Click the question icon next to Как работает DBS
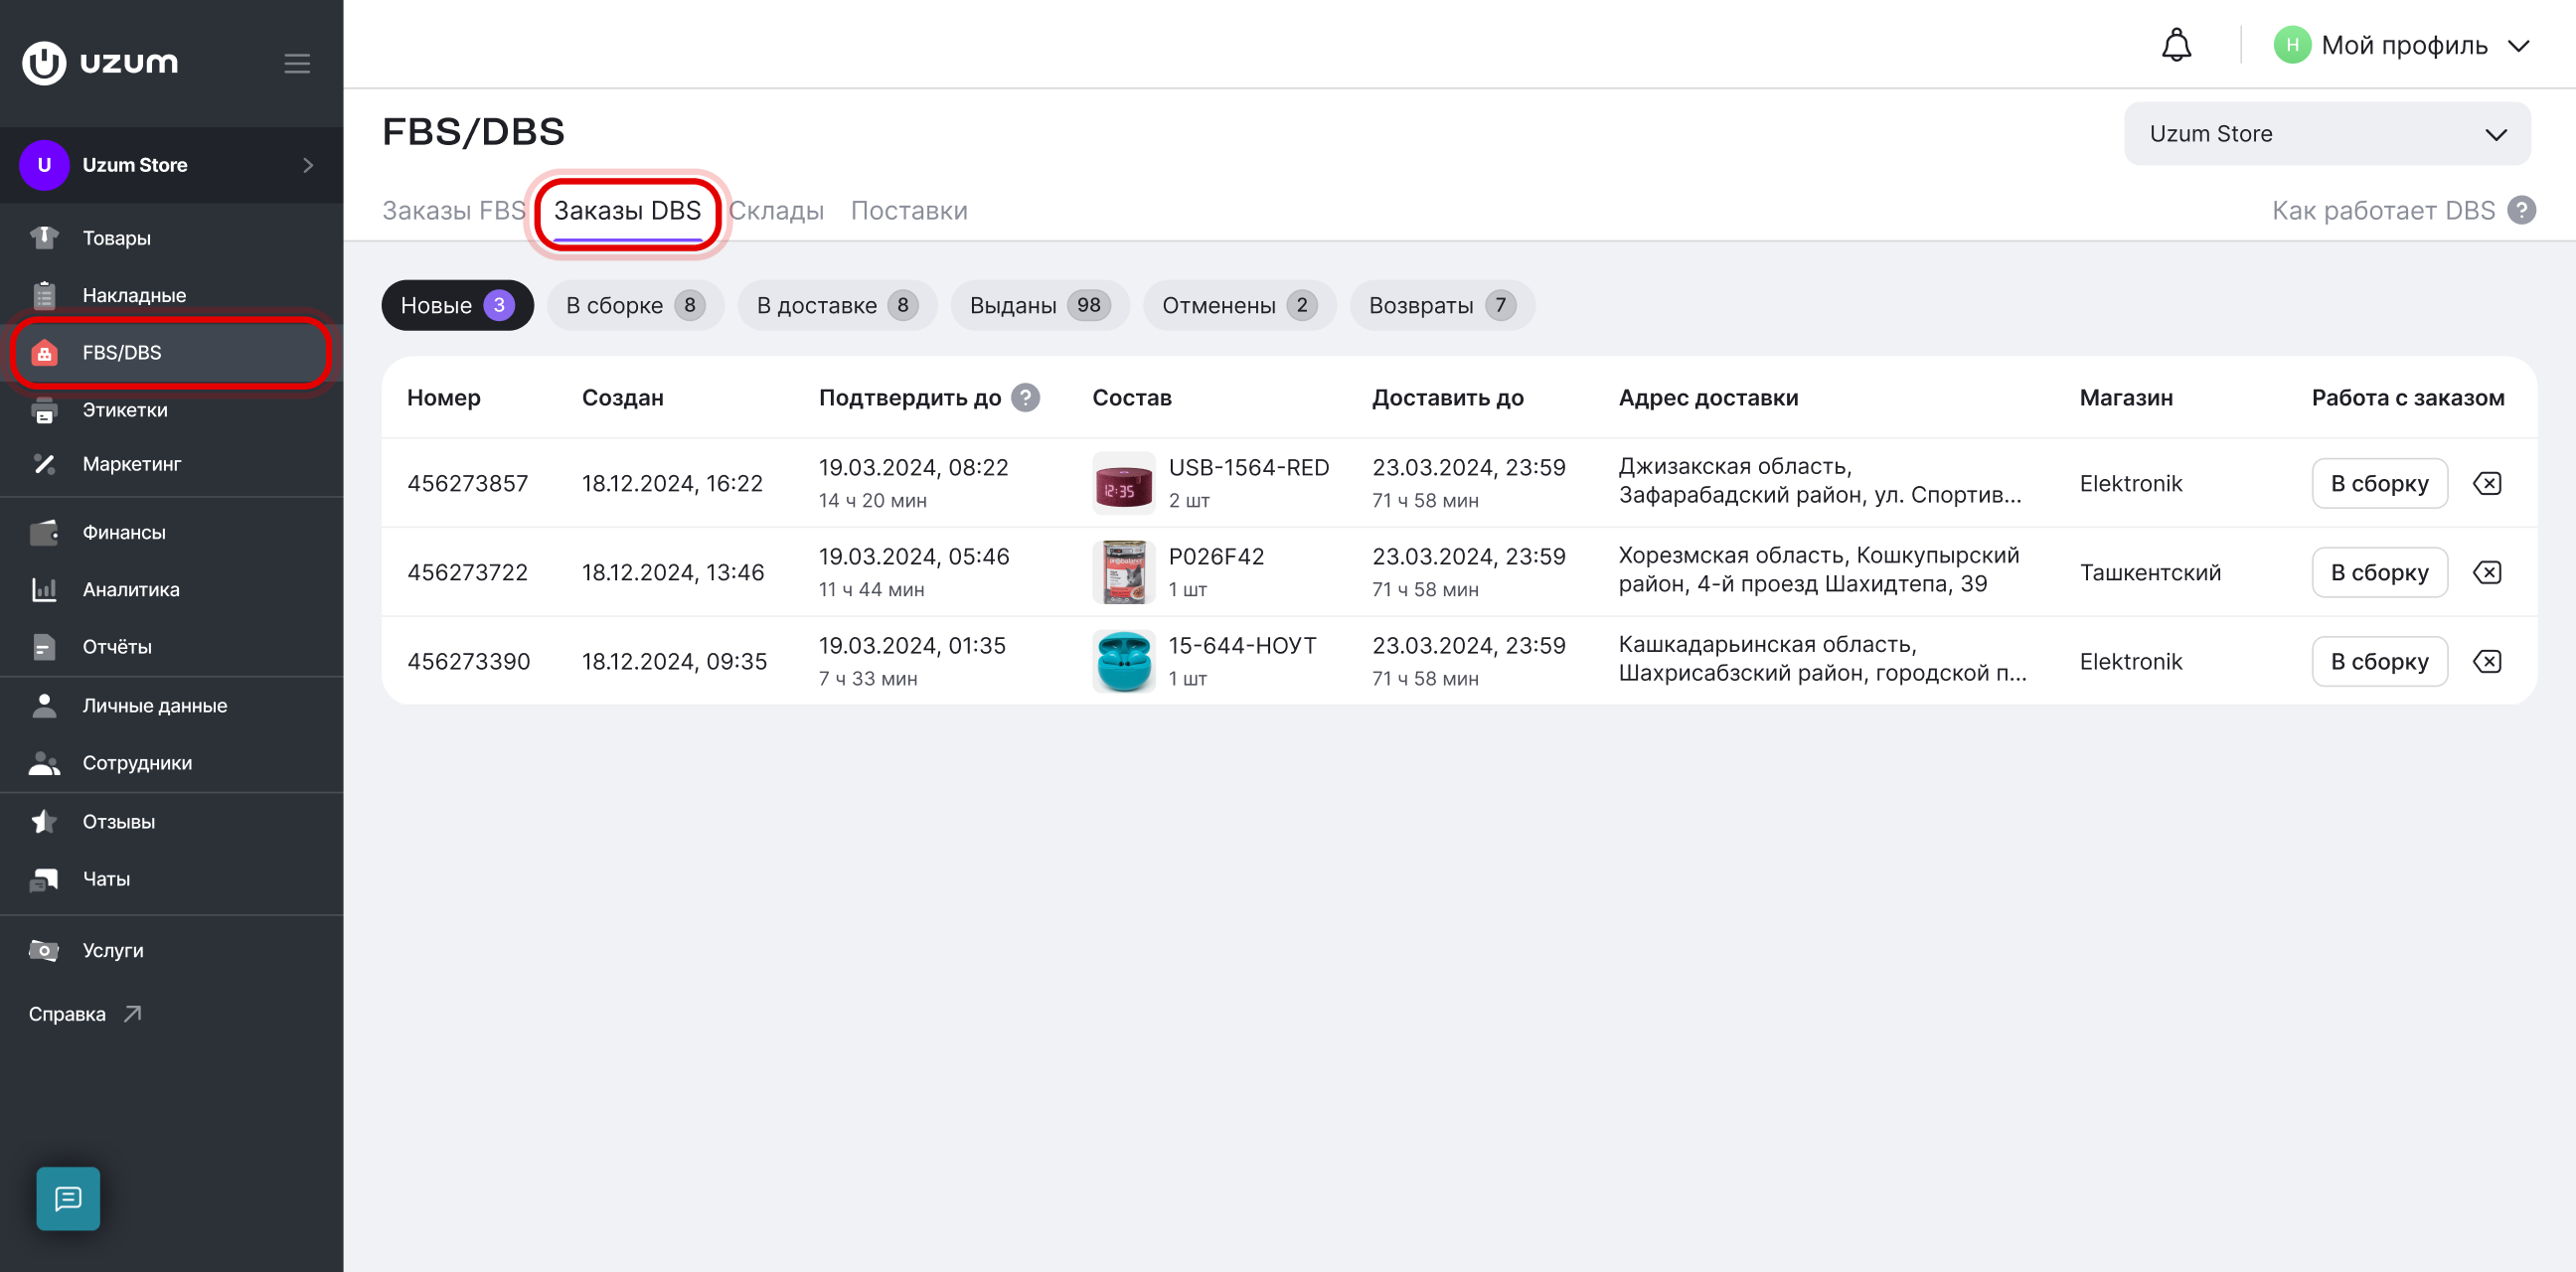Screen dimensions: 2576x1272 click(x=2522, y=210)
